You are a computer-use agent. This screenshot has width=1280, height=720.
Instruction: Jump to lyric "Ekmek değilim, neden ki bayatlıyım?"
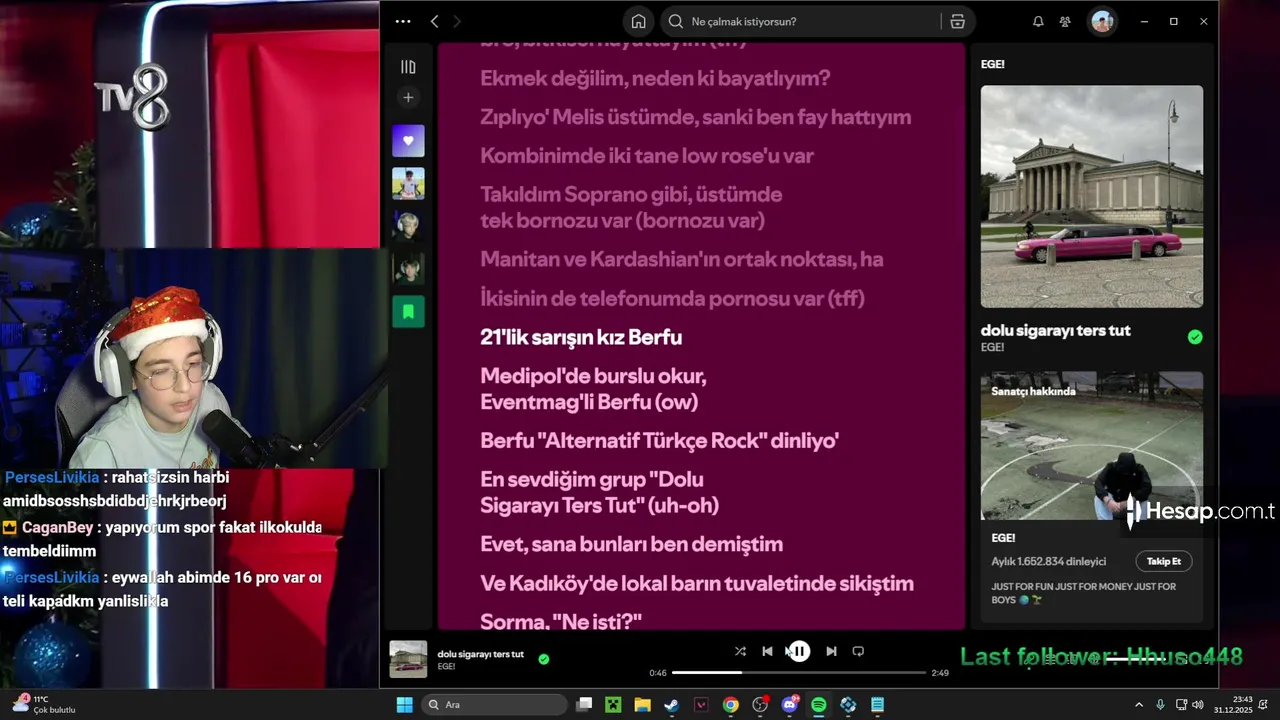(x=655, y=78)
